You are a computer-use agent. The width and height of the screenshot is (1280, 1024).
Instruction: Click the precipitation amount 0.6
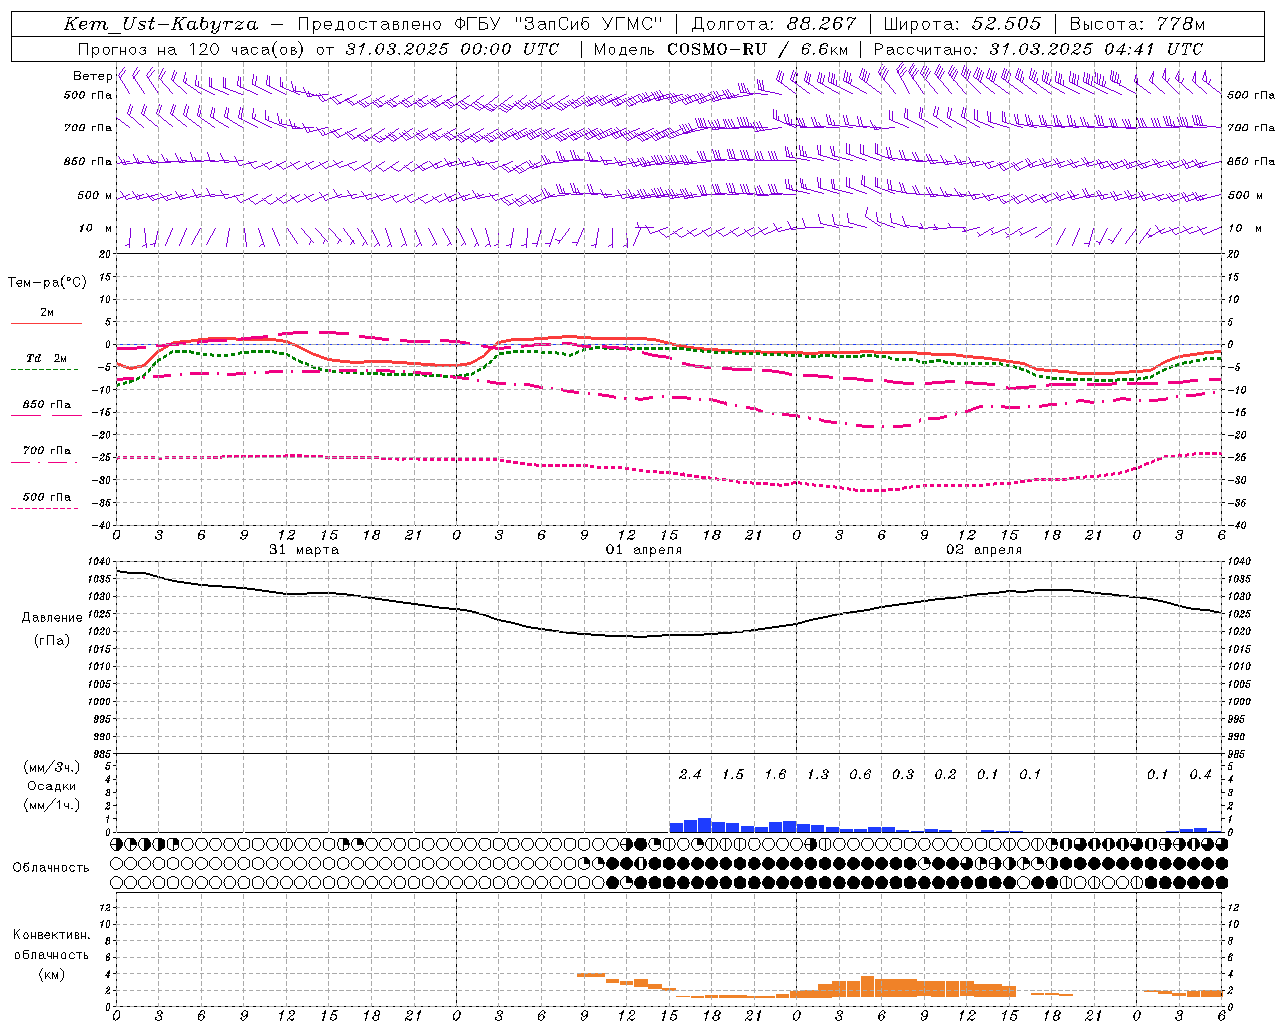pos(860,774)
